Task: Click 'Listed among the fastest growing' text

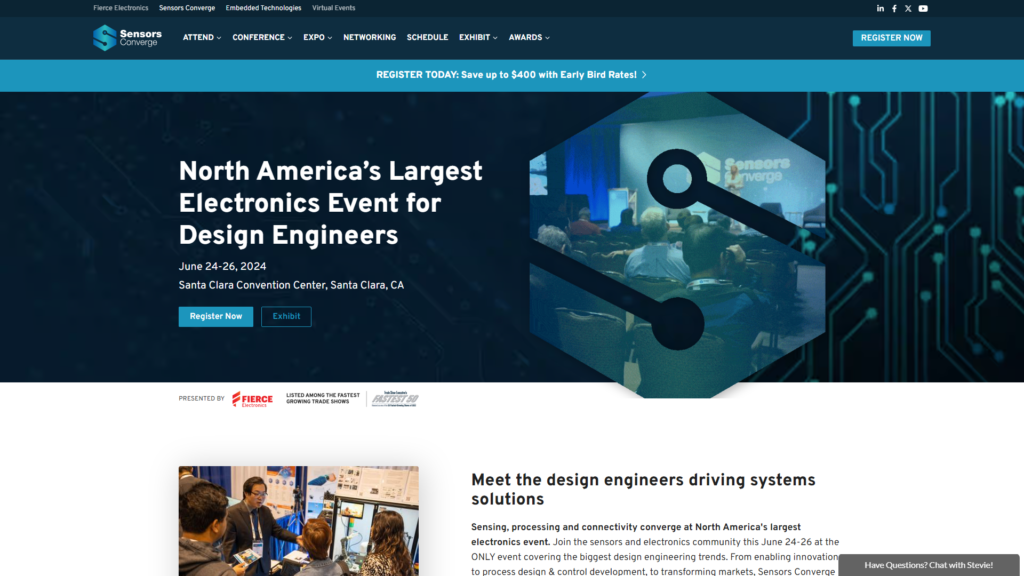Action: [323, 398]
